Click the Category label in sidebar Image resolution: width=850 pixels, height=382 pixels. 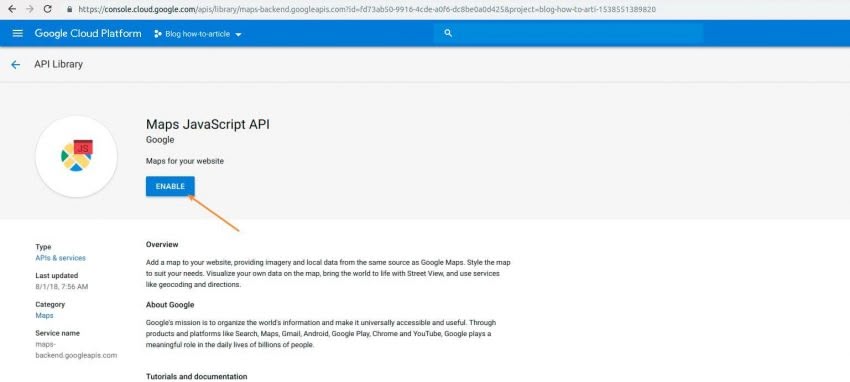pos(50,305)
